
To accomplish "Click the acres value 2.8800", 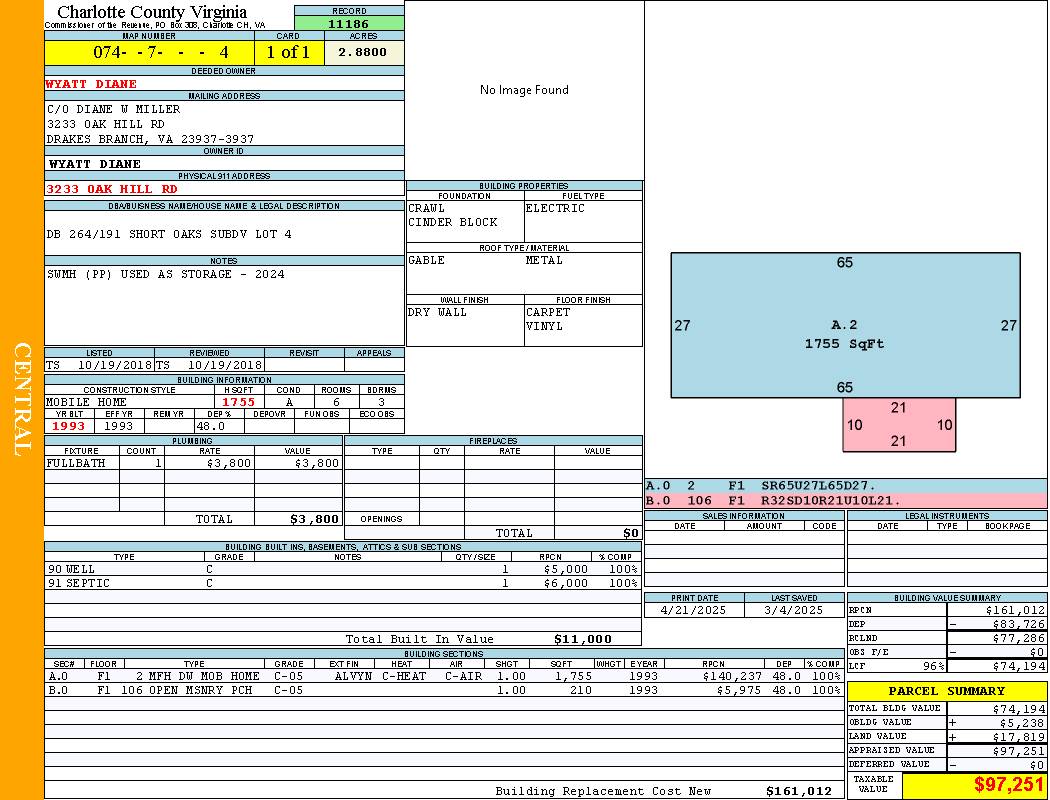I will 363,52.
